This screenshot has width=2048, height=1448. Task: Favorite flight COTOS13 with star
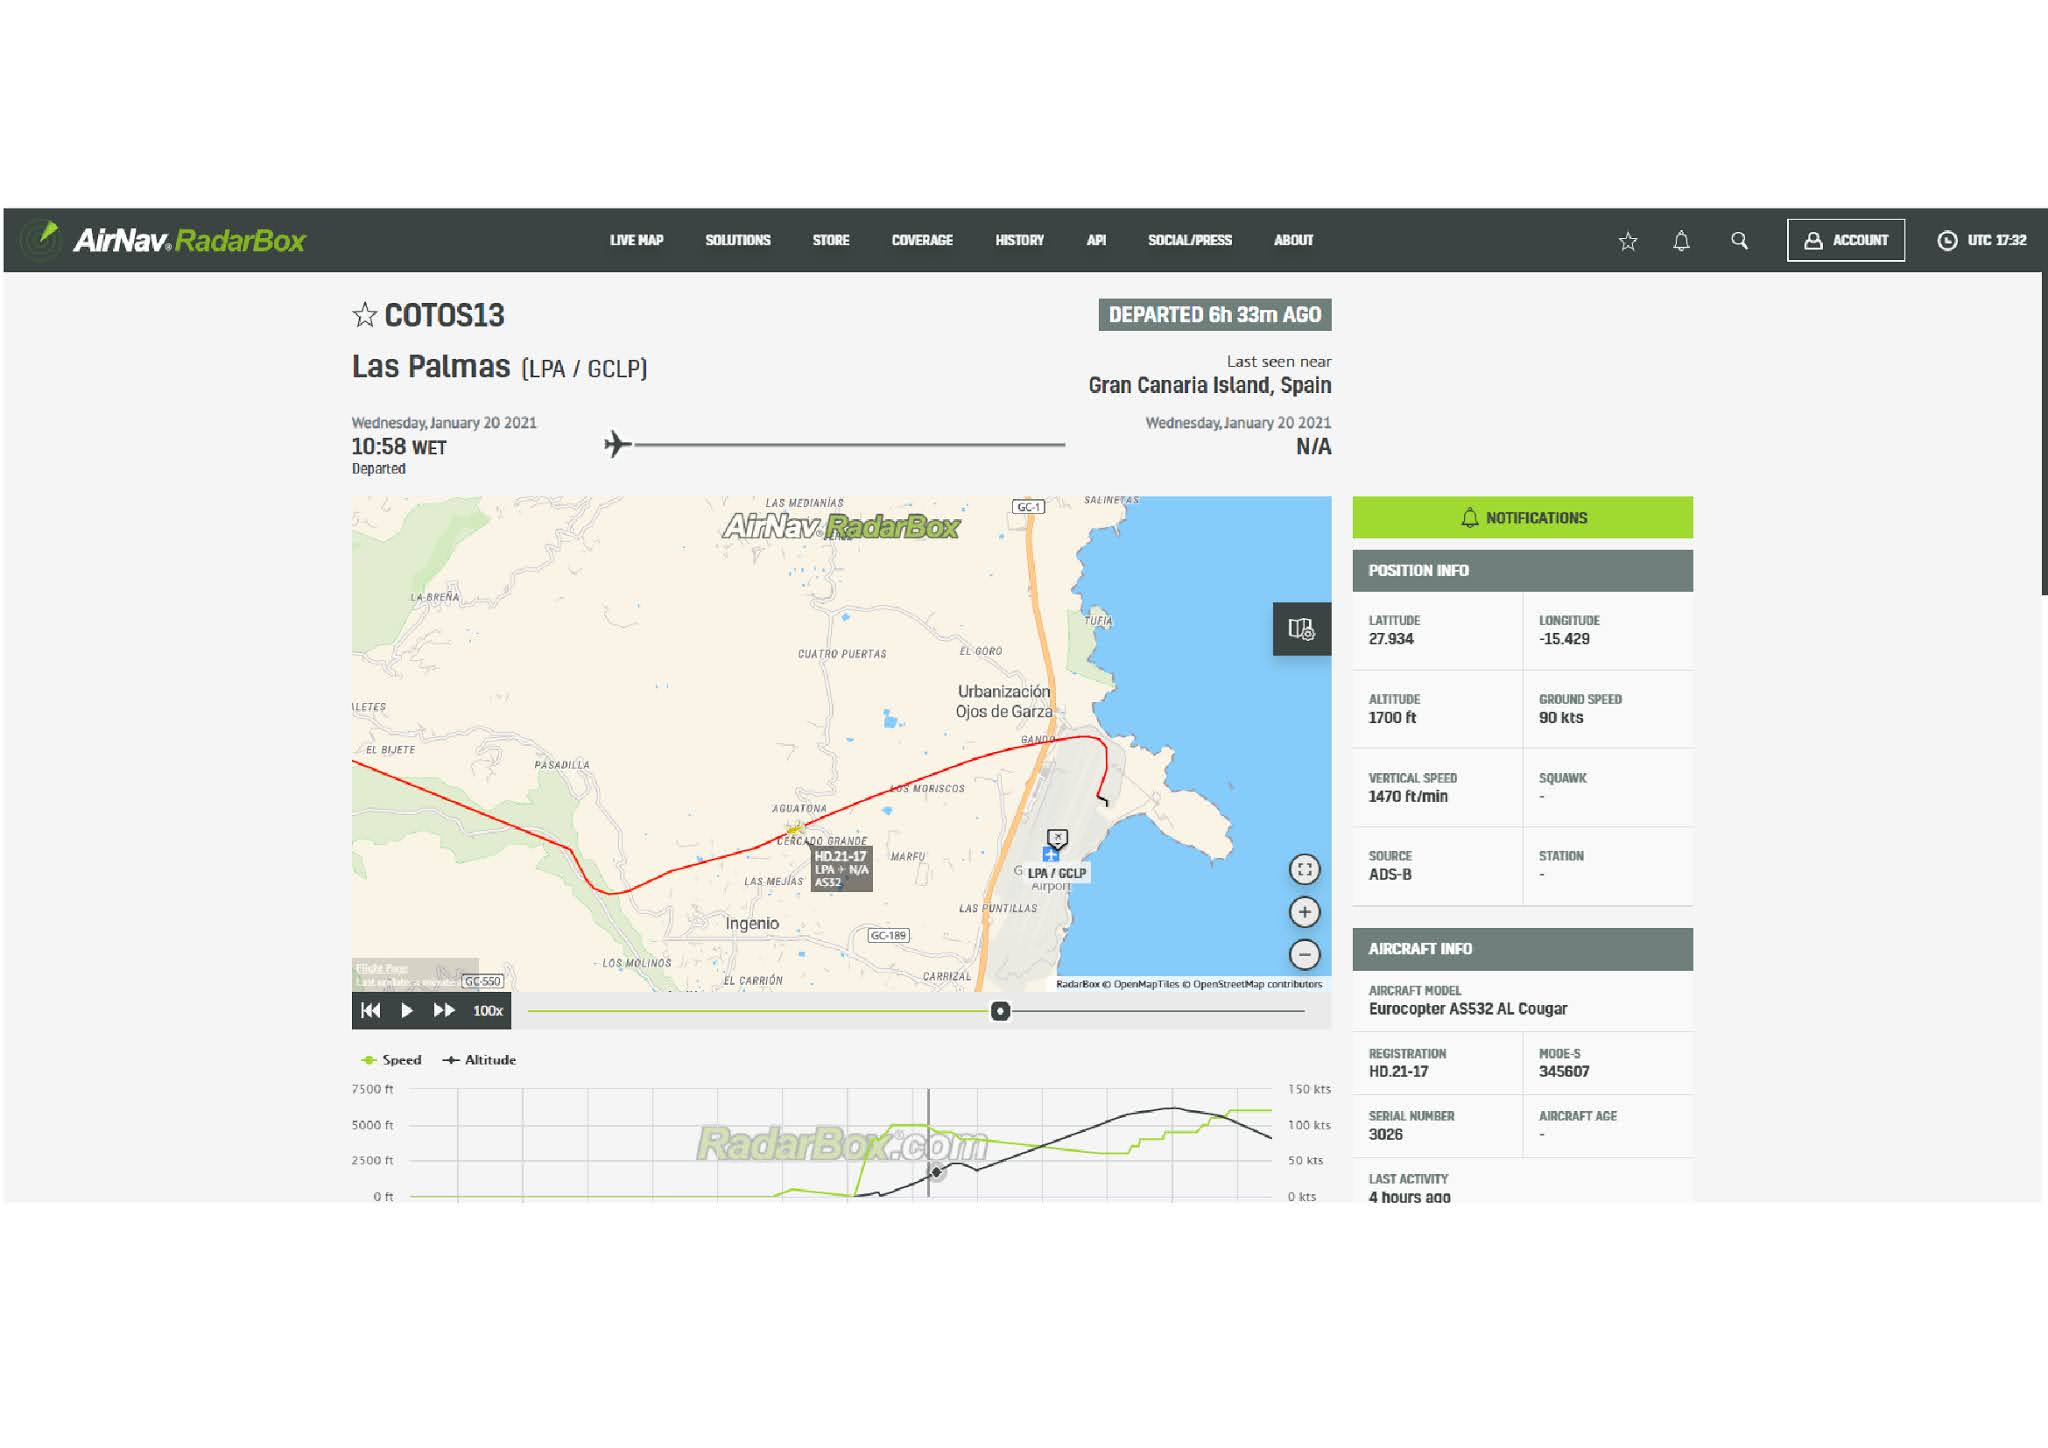365,316
